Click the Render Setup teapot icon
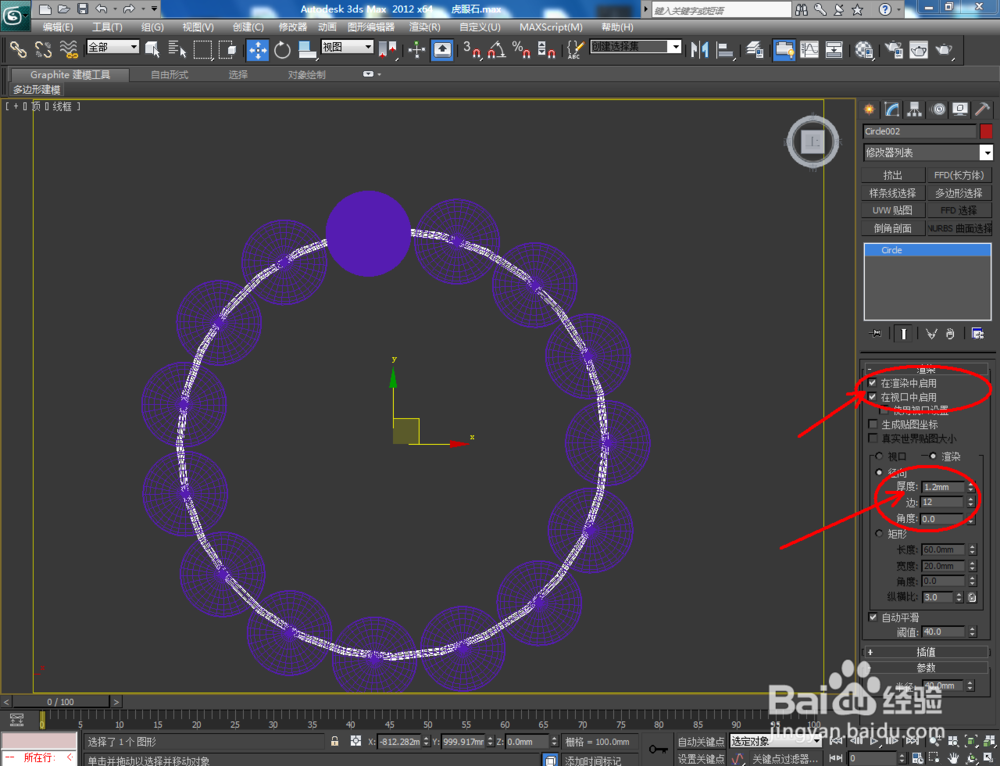Screen dimensions: 1000x766 coord(894,49)
